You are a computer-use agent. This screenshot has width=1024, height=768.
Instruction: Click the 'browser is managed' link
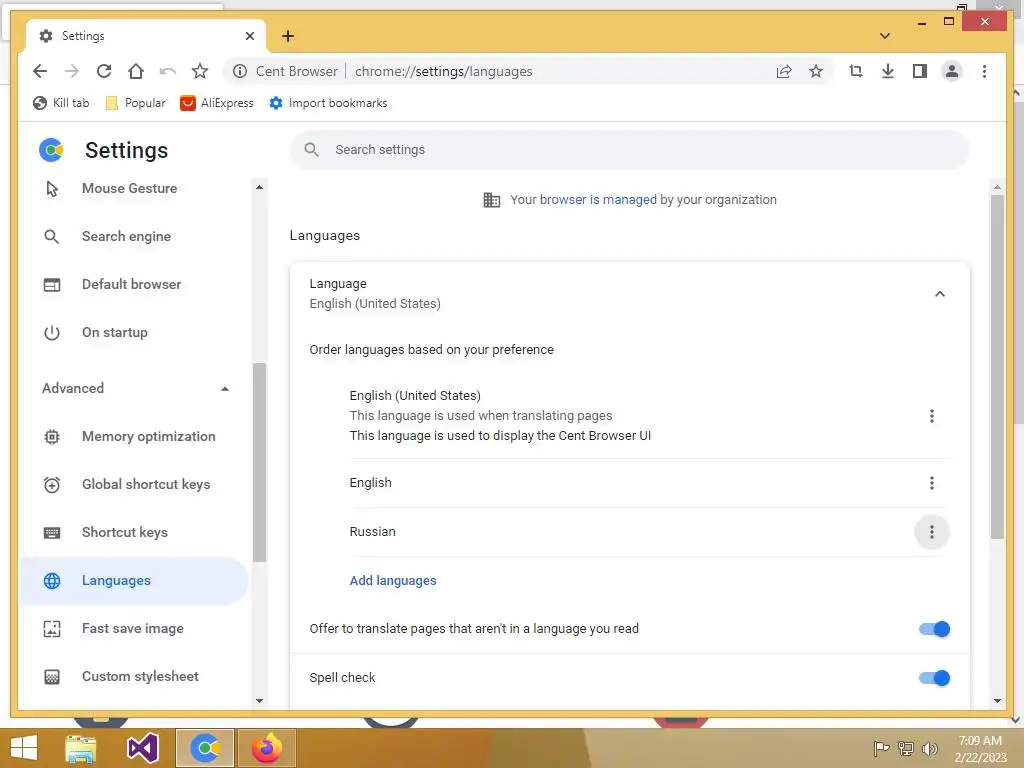tap(598, 200)
